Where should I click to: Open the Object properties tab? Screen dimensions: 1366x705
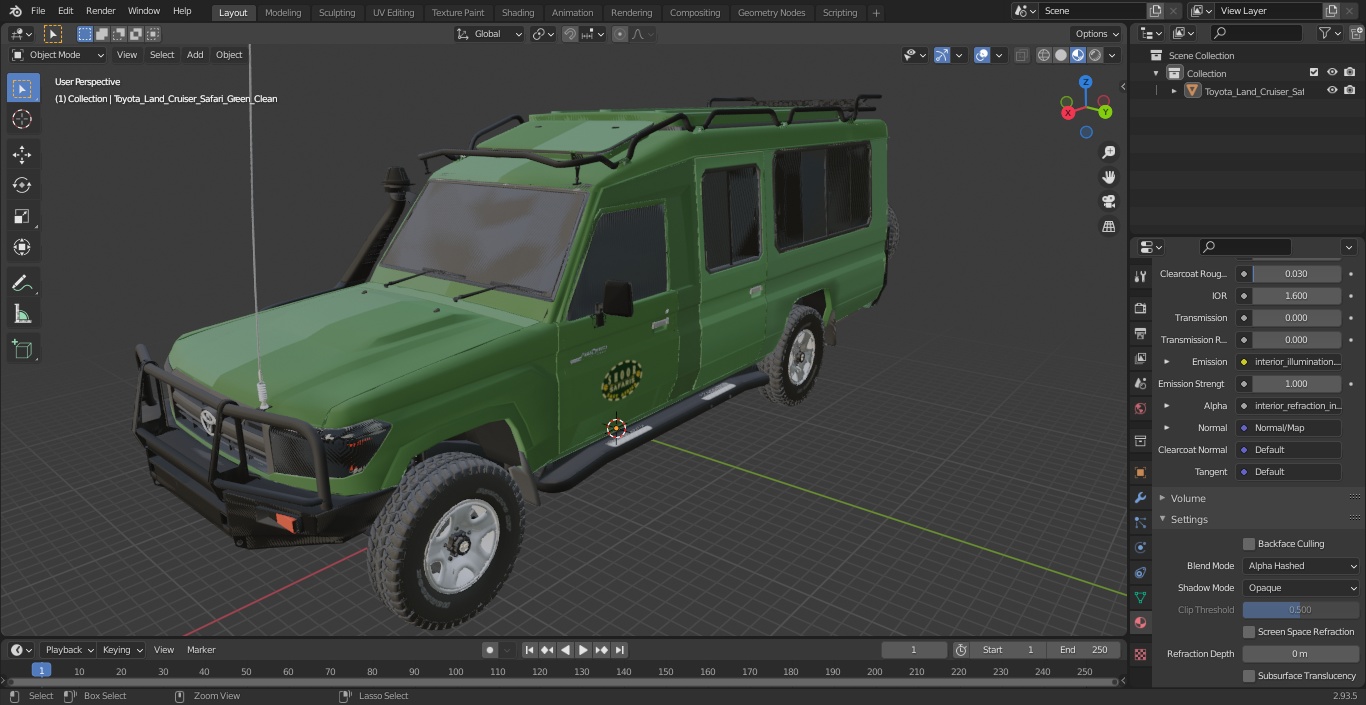point(1140,472)
